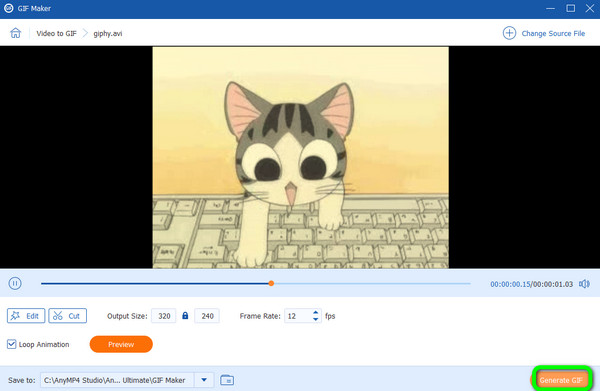This screenshot has width=600, height=391.
Task: Click the Generate GIF button
Action: click(561, 380)
